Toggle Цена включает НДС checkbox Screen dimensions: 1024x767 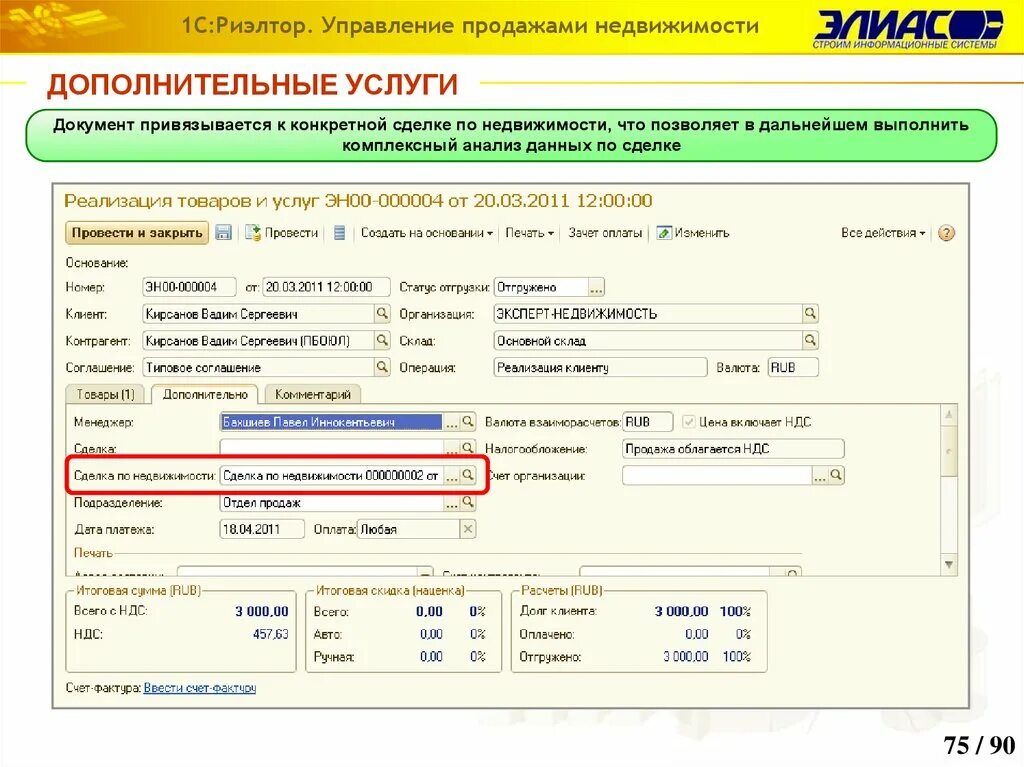[688, 422]
